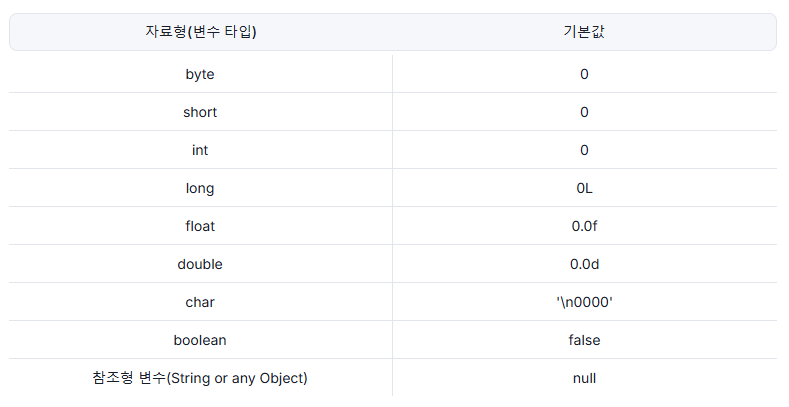789x407 pixels.
Task: Click the float type cell
Action: pyautogui.click(x=200, y=226)
